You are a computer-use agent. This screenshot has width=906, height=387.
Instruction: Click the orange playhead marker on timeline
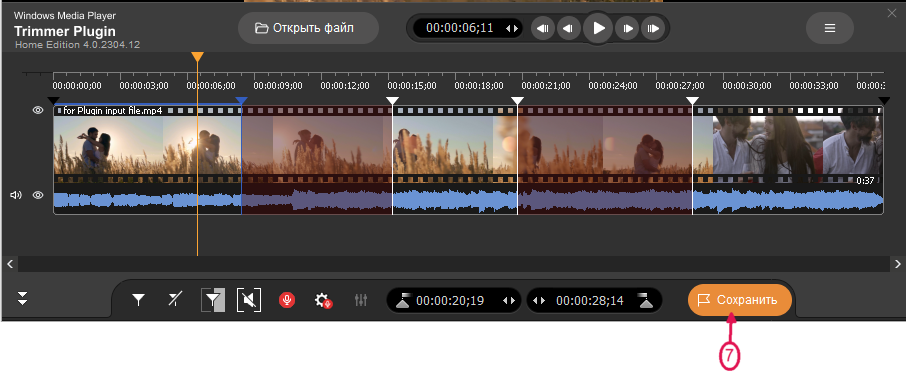click(x=198, y=57)
